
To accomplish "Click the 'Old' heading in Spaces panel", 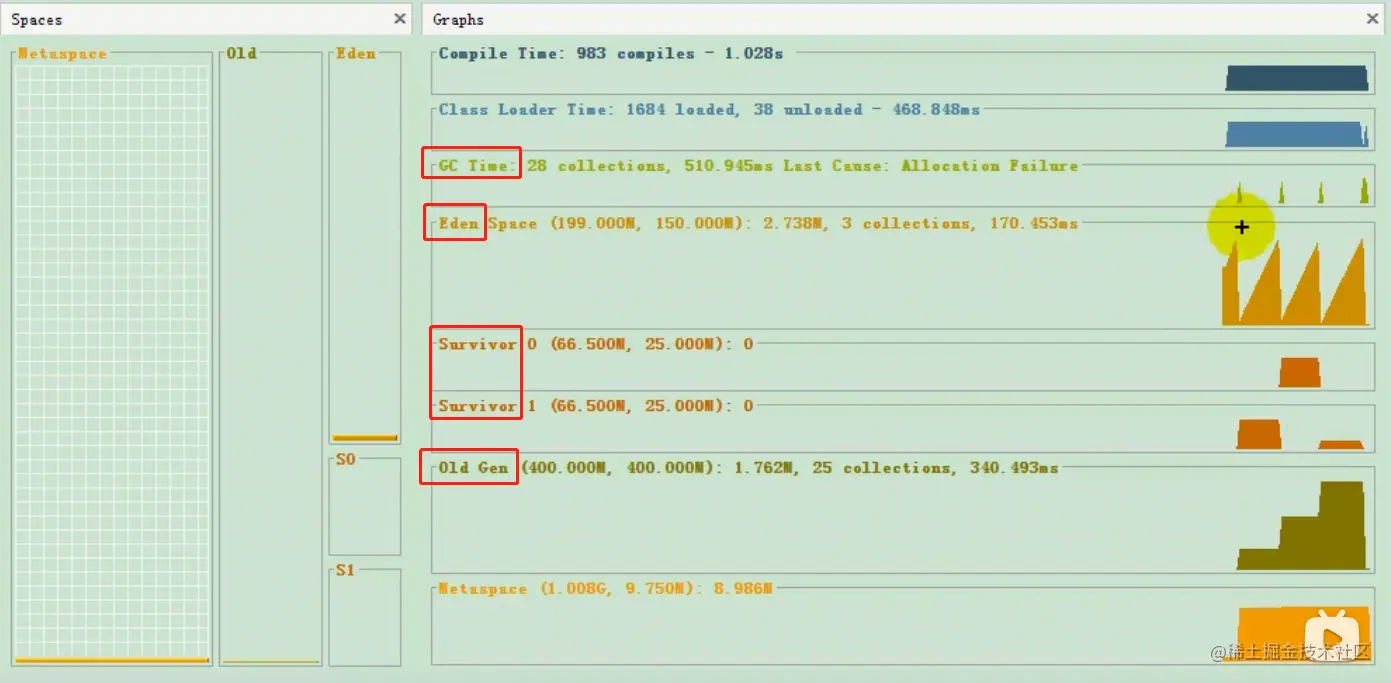I will point(242,54).
